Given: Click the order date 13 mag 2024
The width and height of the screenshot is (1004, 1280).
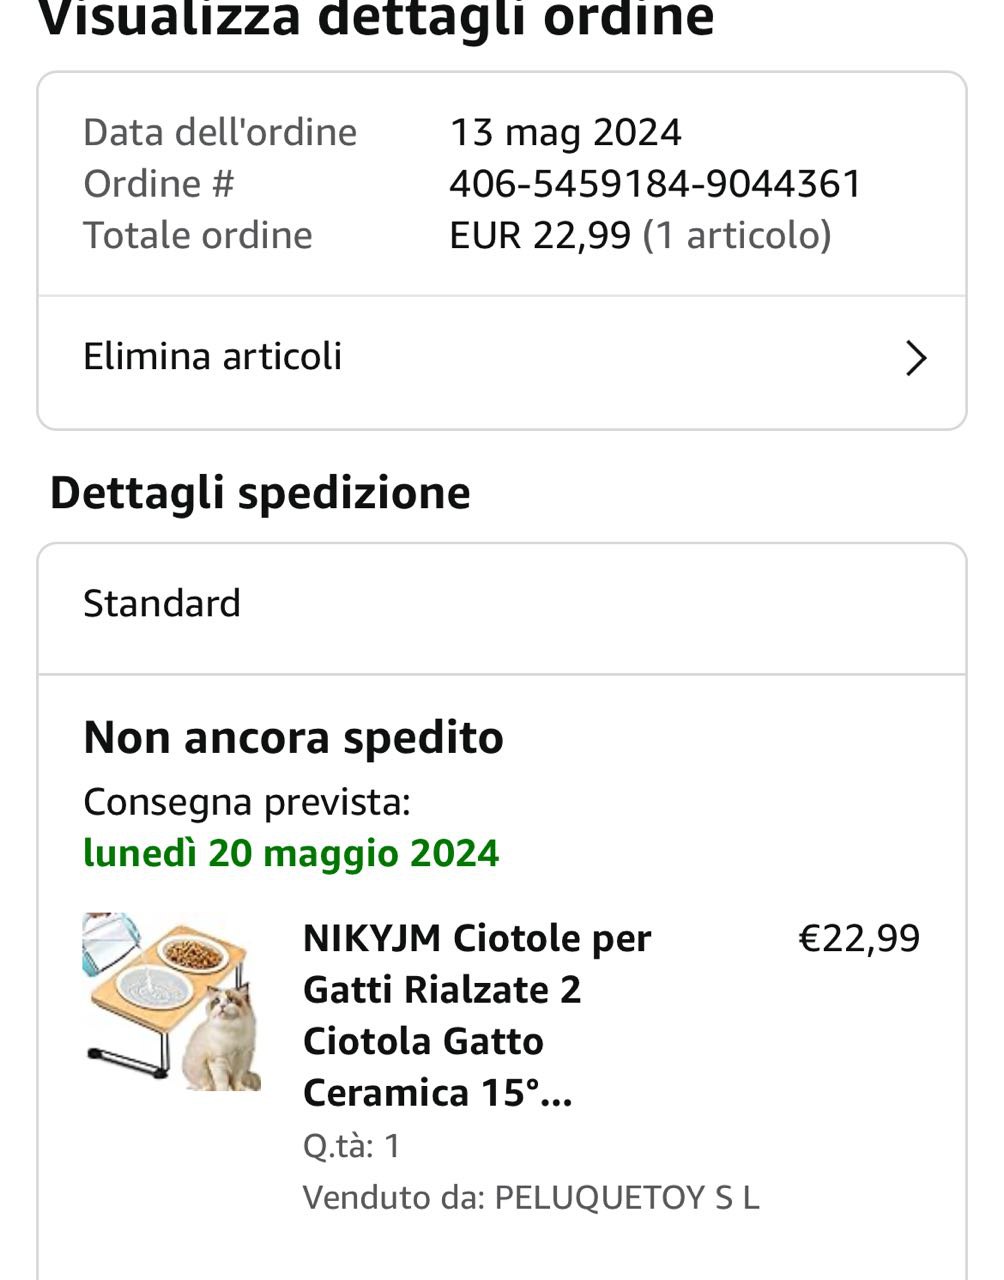Looking at the screenshot, I should point(565,132).
